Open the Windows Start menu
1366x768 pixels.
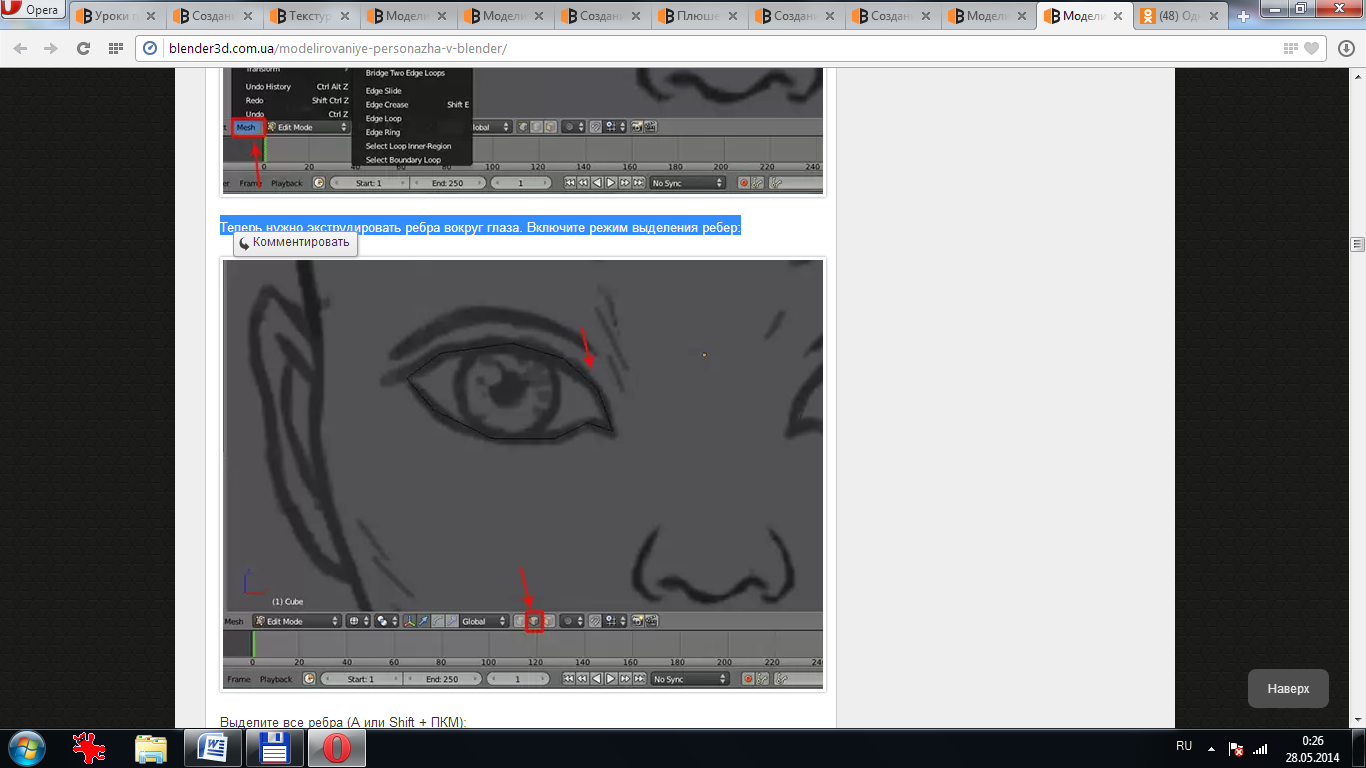coord(27,748)
